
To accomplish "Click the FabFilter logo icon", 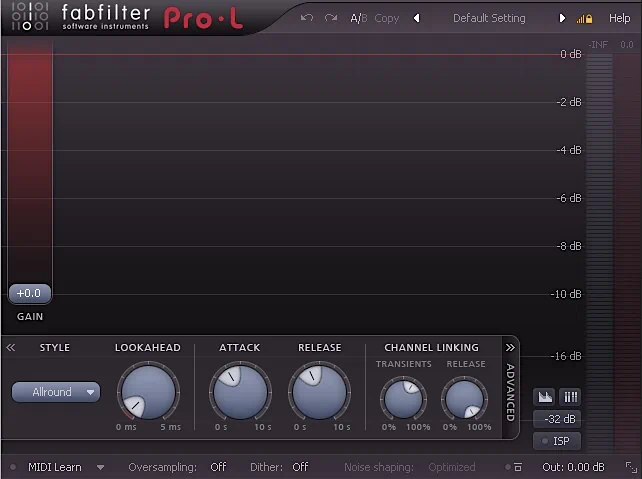I will pos(30,16).
